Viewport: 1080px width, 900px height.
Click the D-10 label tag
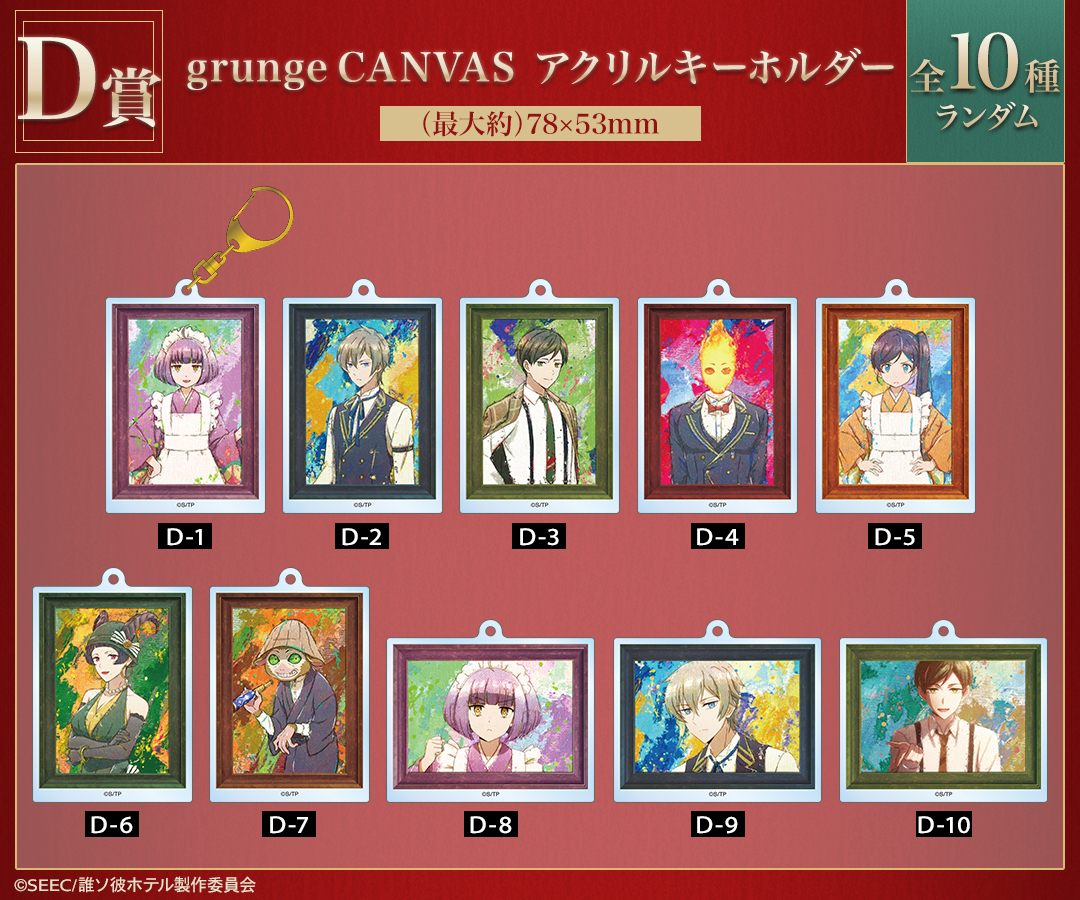click(x=944, y=824)
